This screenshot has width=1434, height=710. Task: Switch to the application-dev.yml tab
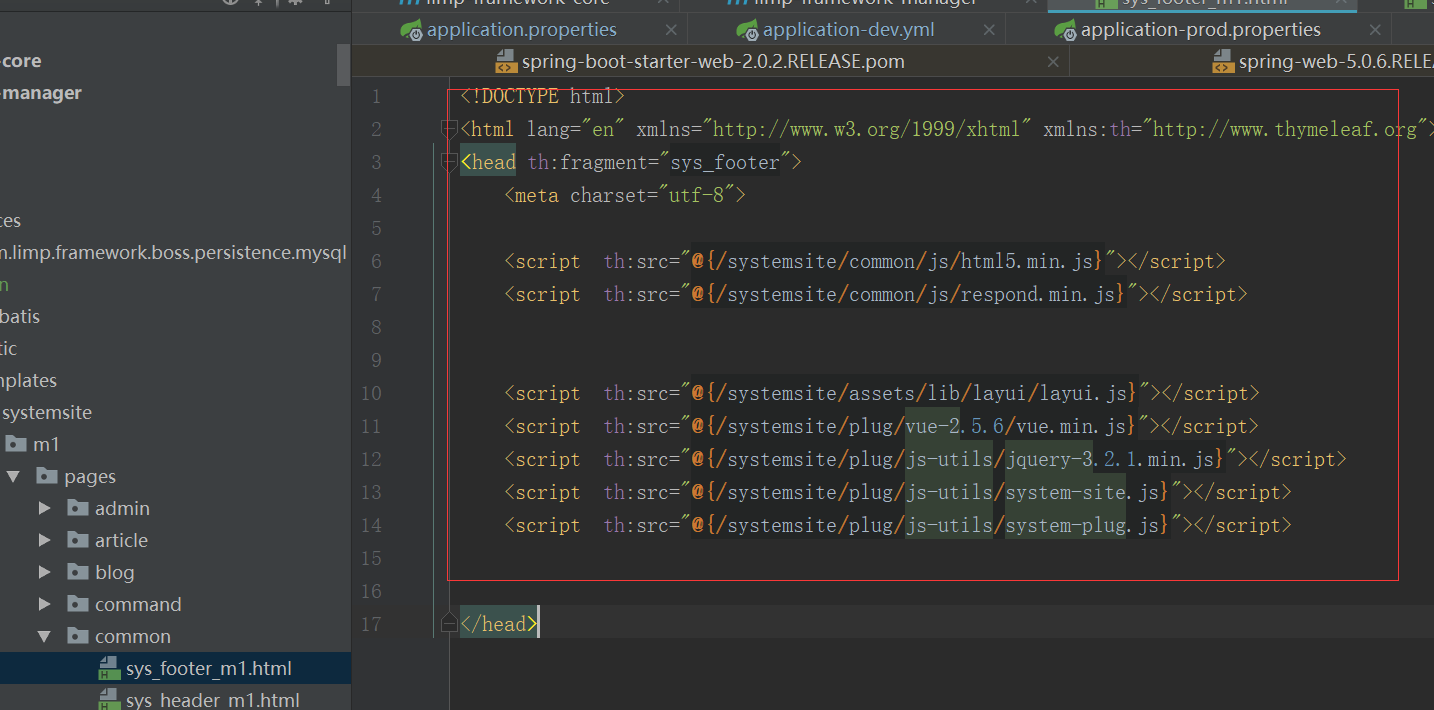pyautogui.click(x=849, y=30)
